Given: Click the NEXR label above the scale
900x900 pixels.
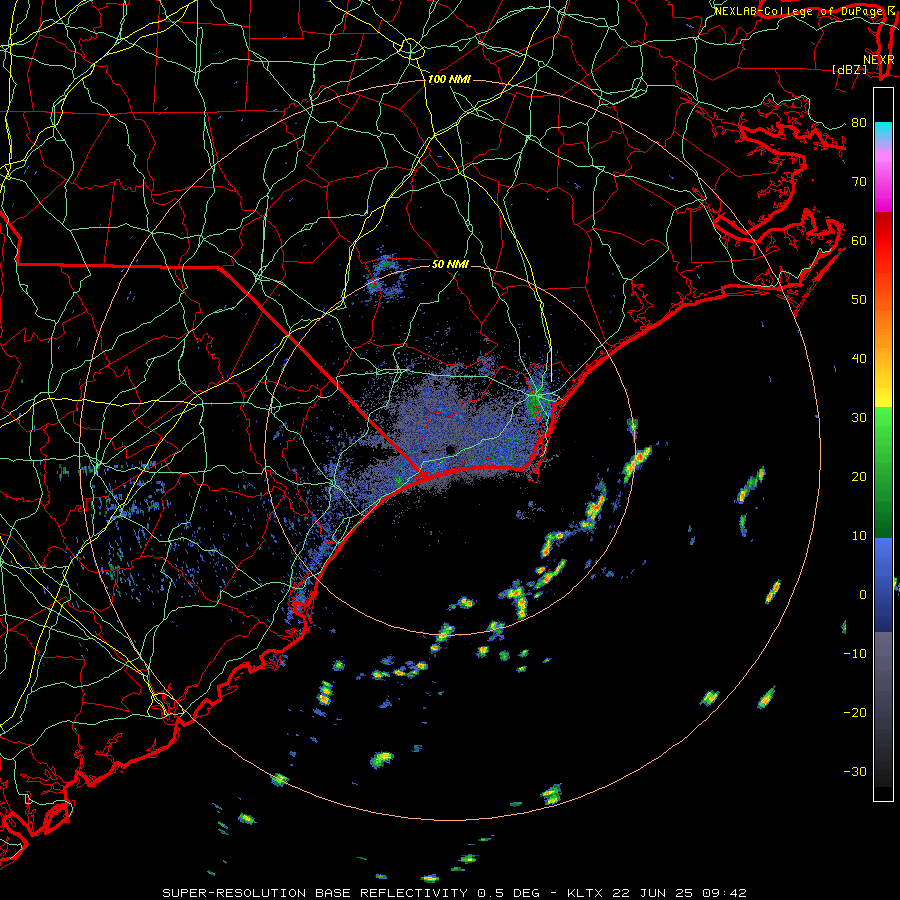Looking at the screenshot, I should coord(878,59).
